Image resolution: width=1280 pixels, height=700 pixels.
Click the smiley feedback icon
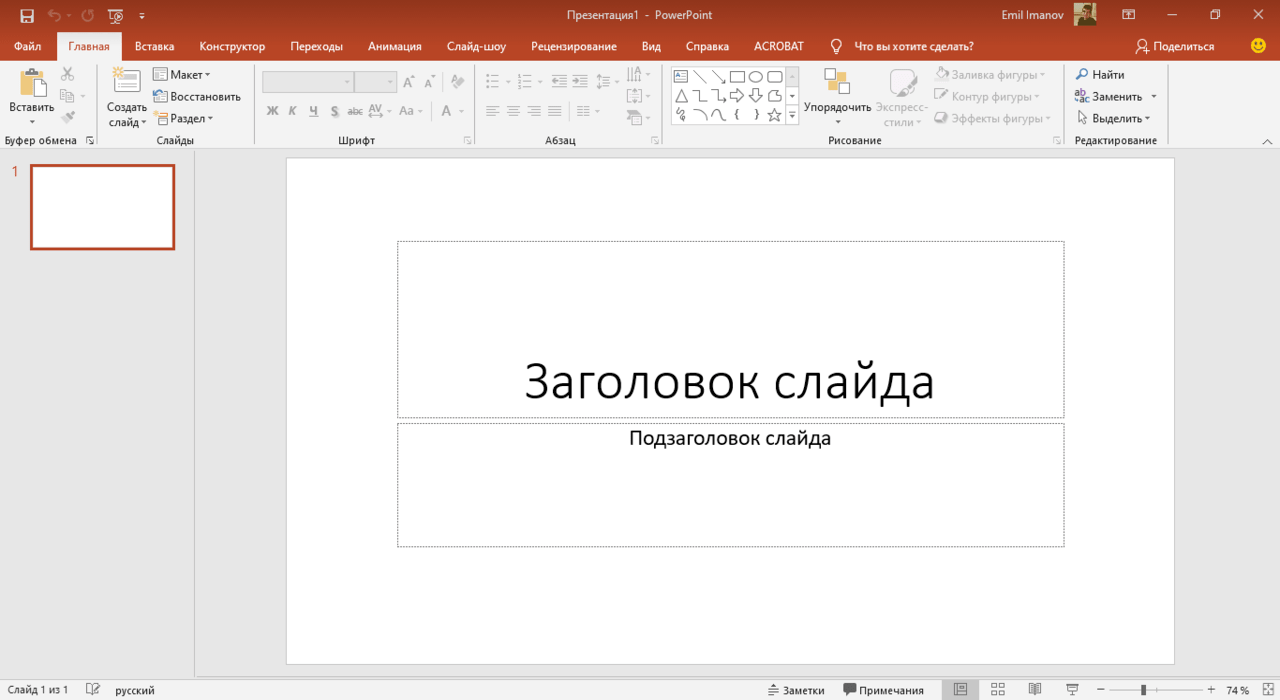tap(1258, 46)
